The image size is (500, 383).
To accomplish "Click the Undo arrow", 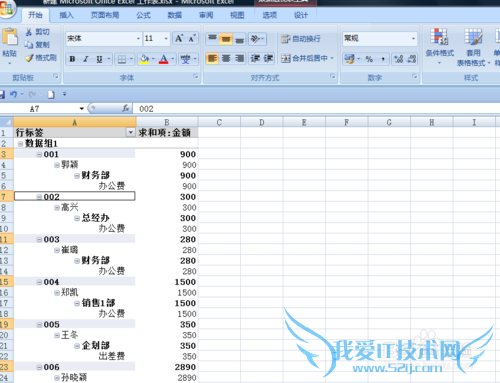I will coord(13,95).
